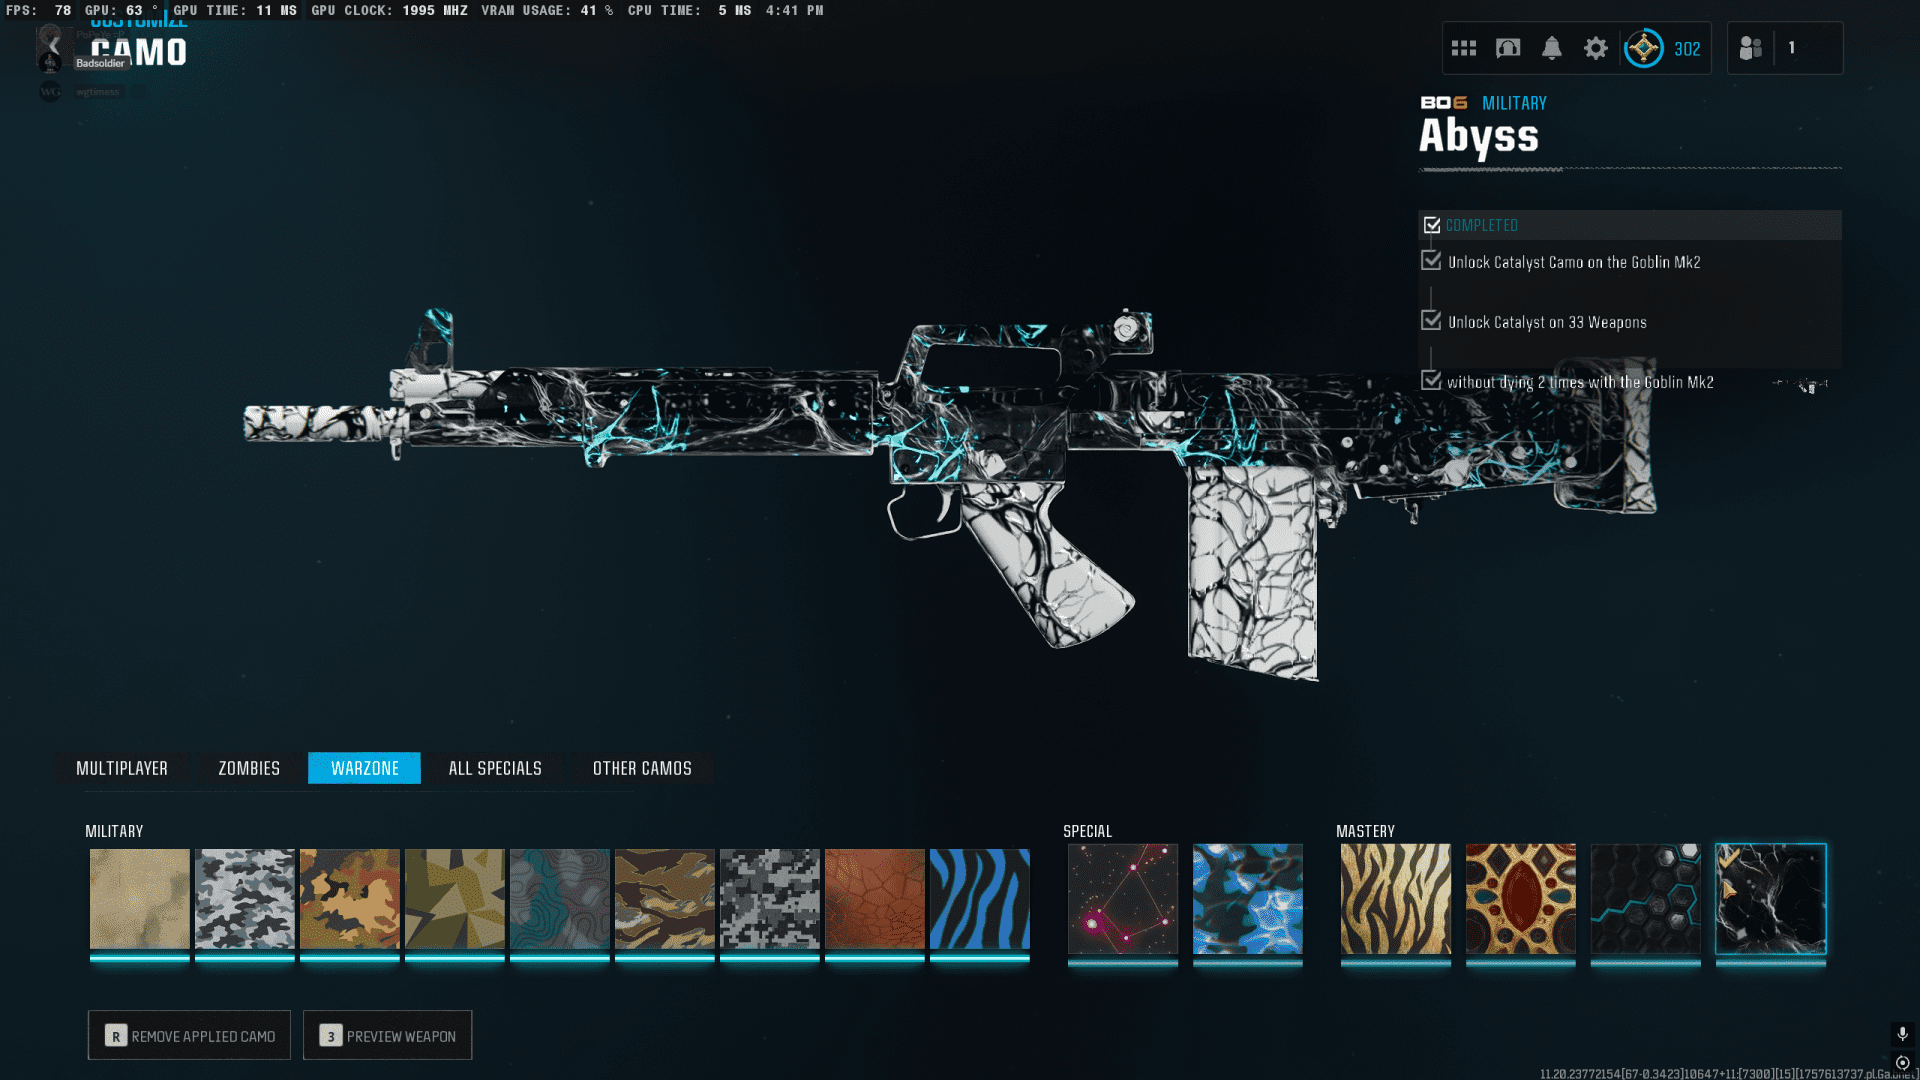Open the Other Camos tab
This screenshot has width=1920, height=1080.
point(642,768)
